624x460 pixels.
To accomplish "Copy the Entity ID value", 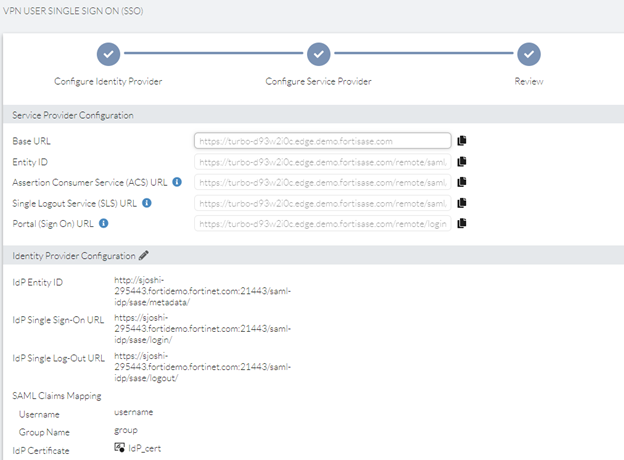I will coord(462,162).
